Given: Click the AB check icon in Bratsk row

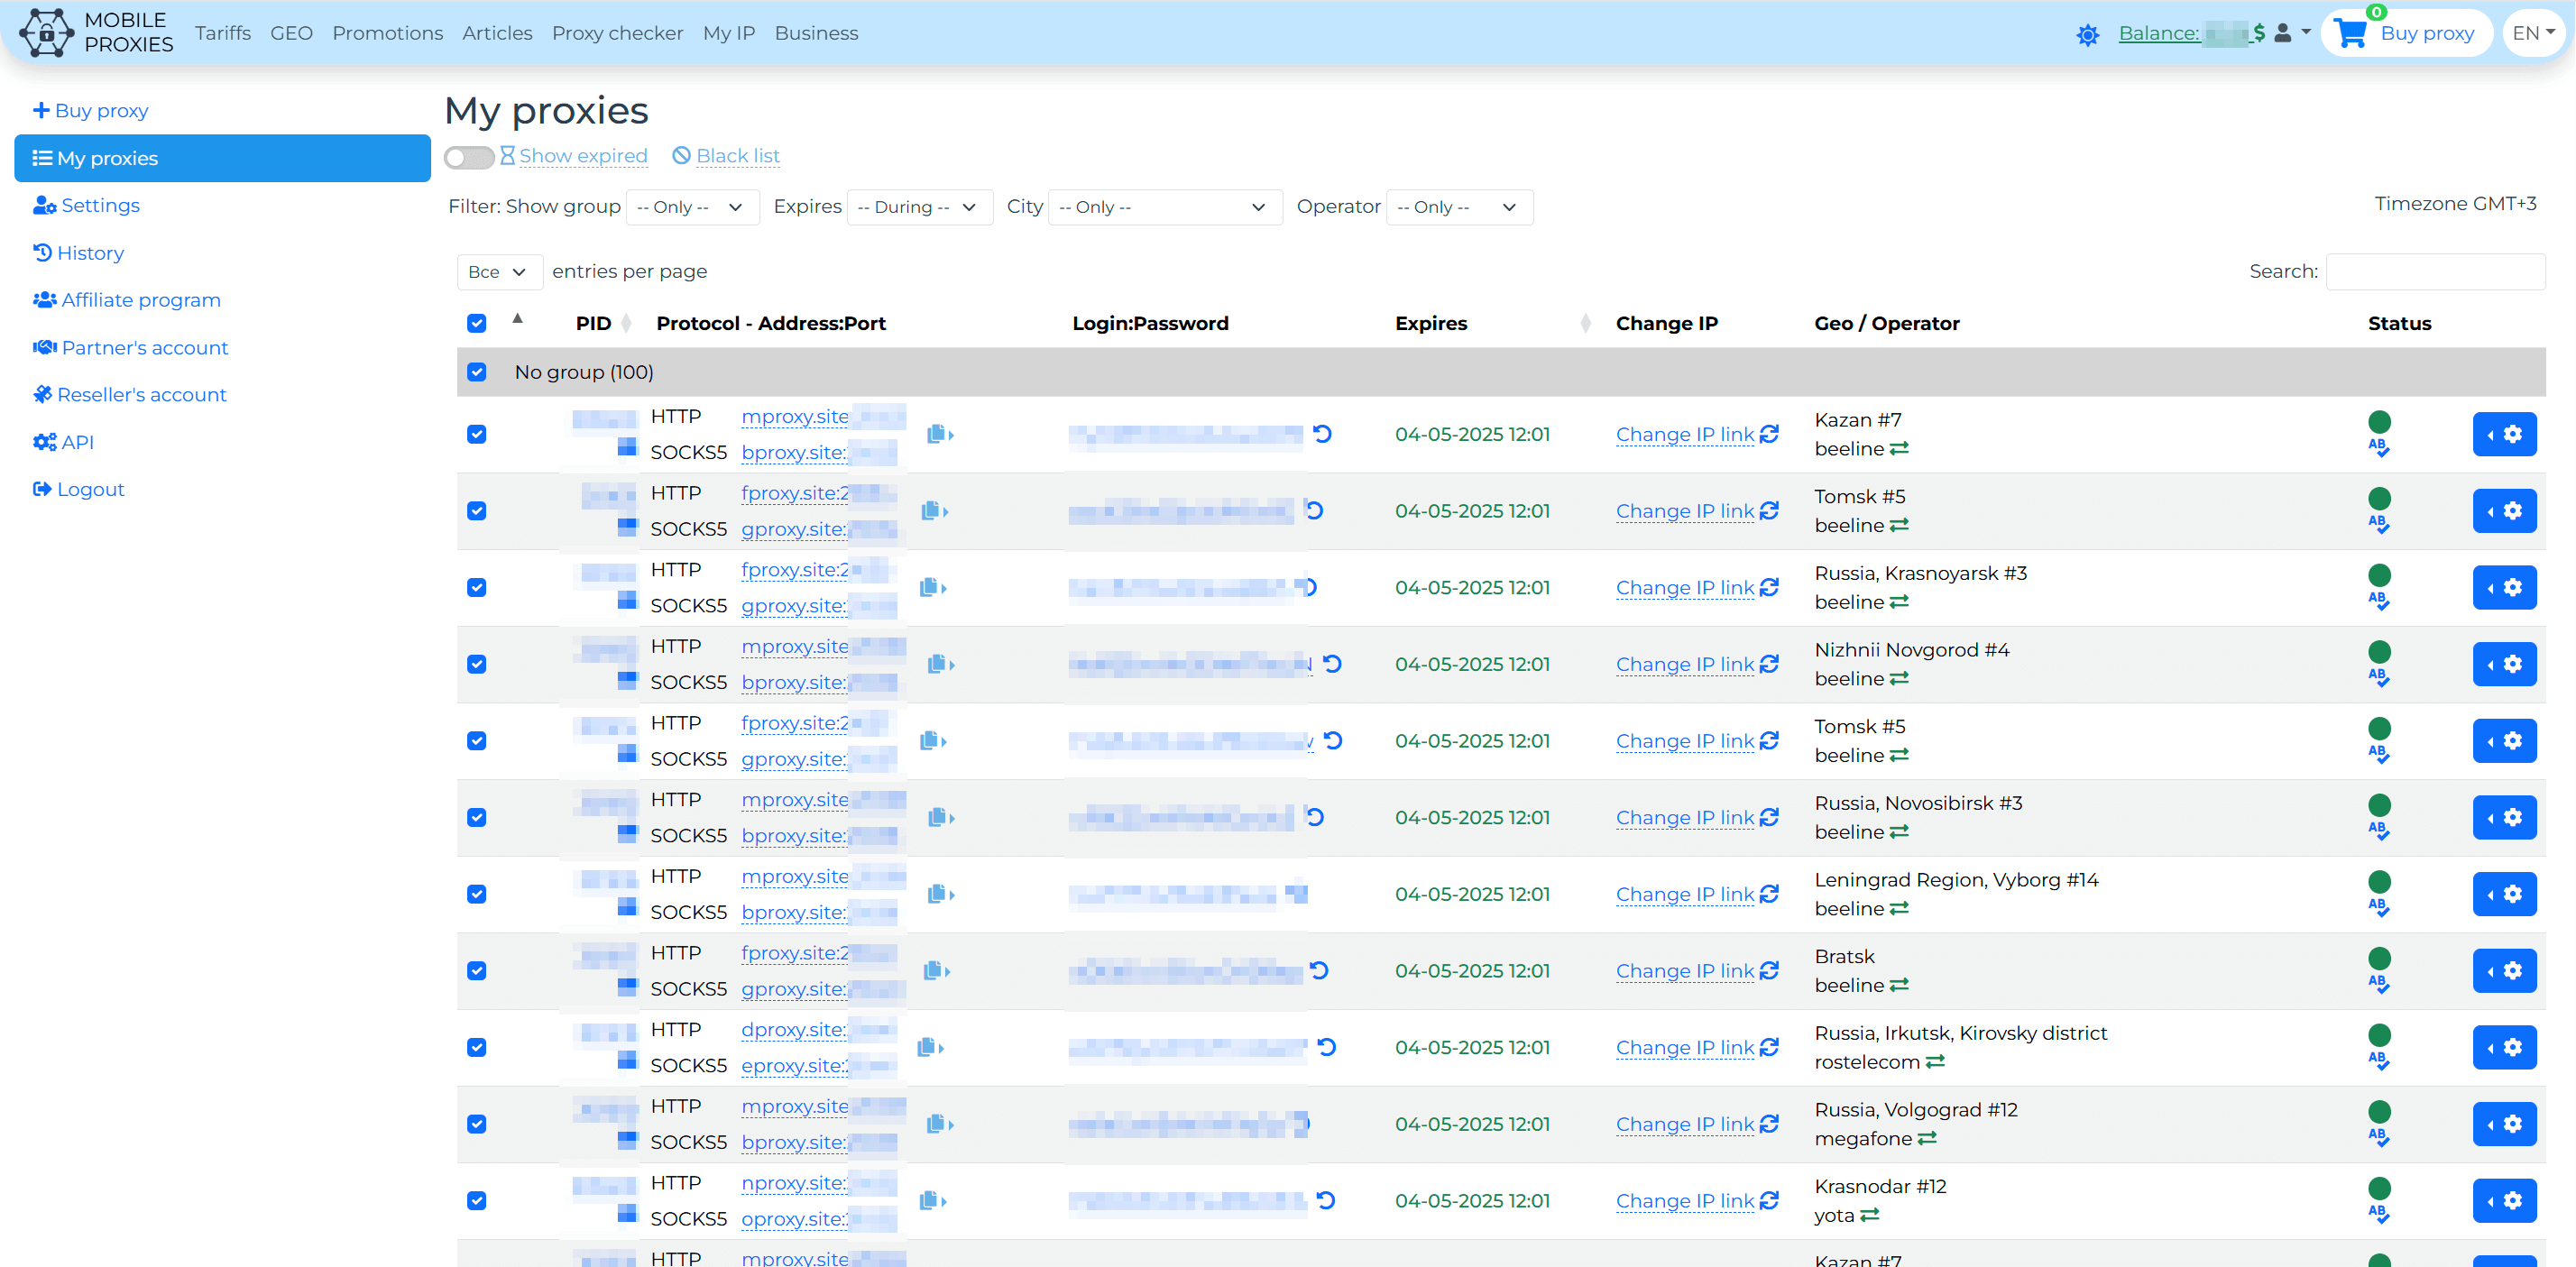Looking at the screenshot, I should pos(2378,983).
